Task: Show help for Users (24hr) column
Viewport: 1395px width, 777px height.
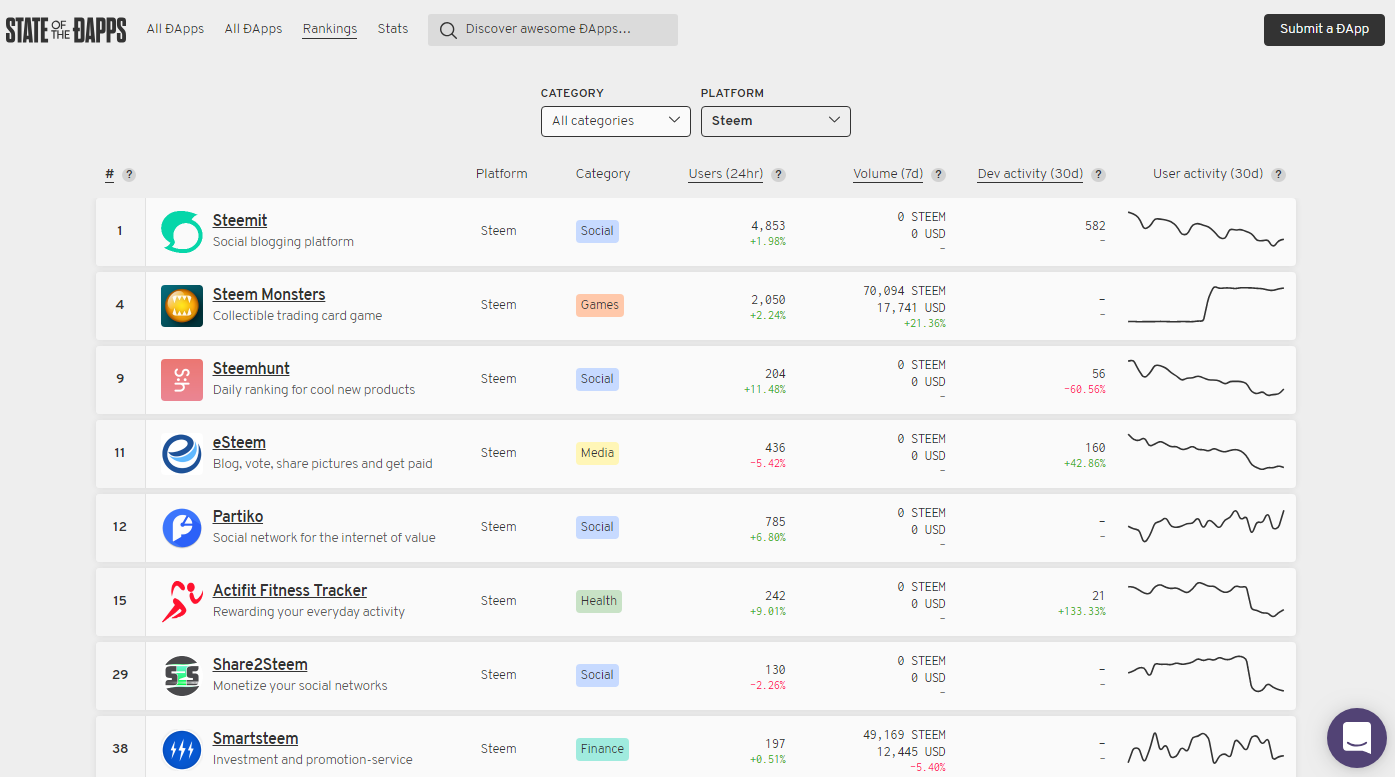Action: click(x=779, y=175)
